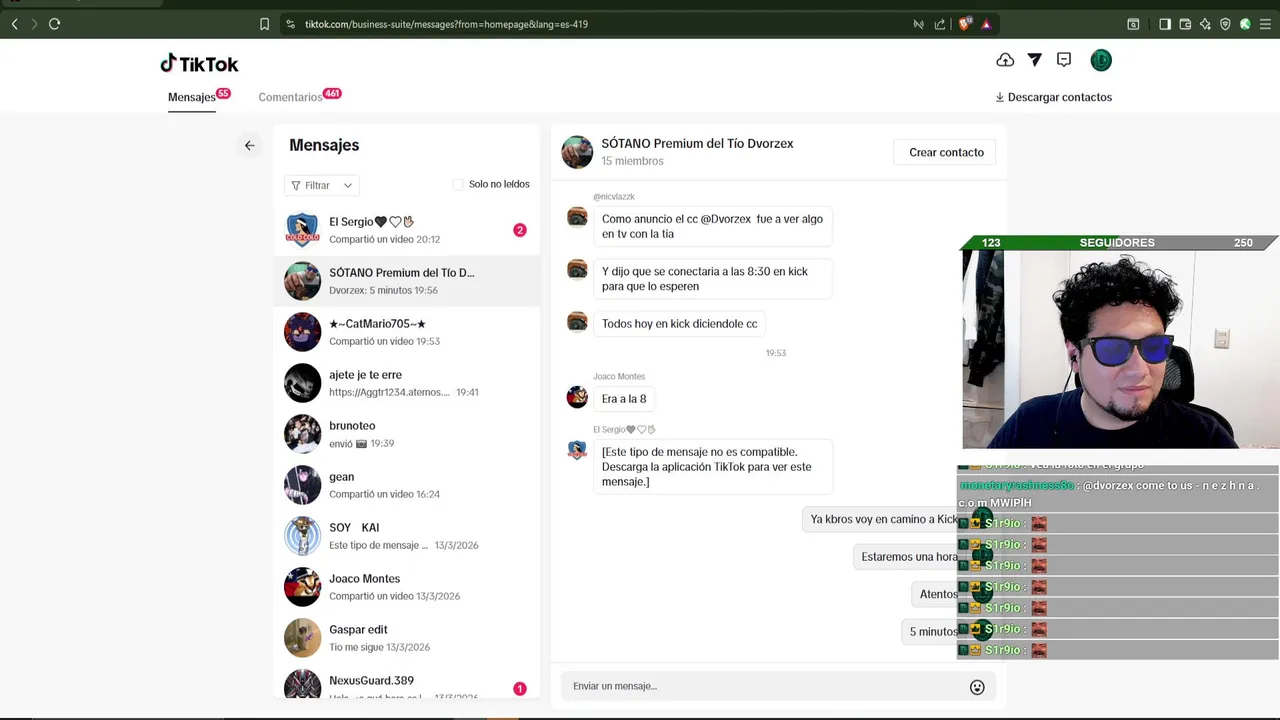Open the Brave VPN shield icon
Screen dimensions: 1280x720
[1225, 24]
